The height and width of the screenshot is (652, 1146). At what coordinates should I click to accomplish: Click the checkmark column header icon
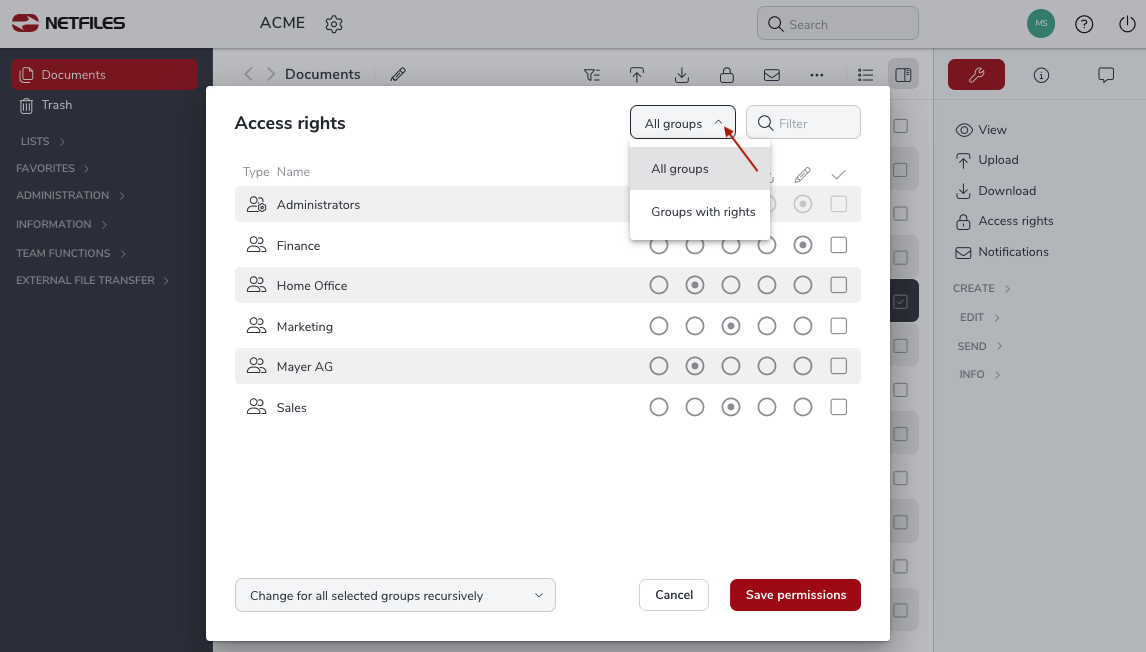(x=838, y=175)
